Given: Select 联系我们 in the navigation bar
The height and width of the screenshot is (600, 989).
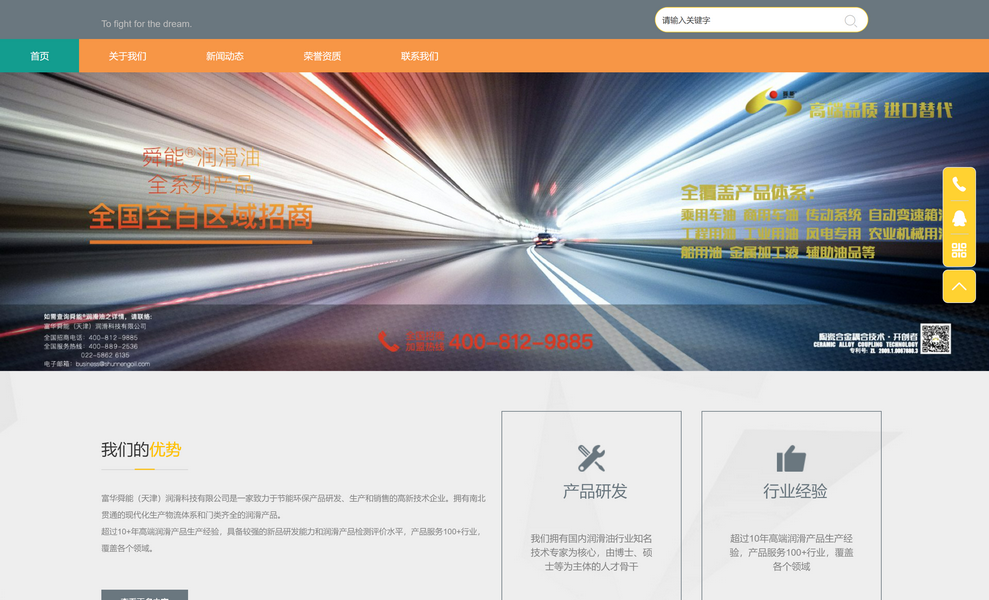Looking at the screenshot, I should [420, 56].
